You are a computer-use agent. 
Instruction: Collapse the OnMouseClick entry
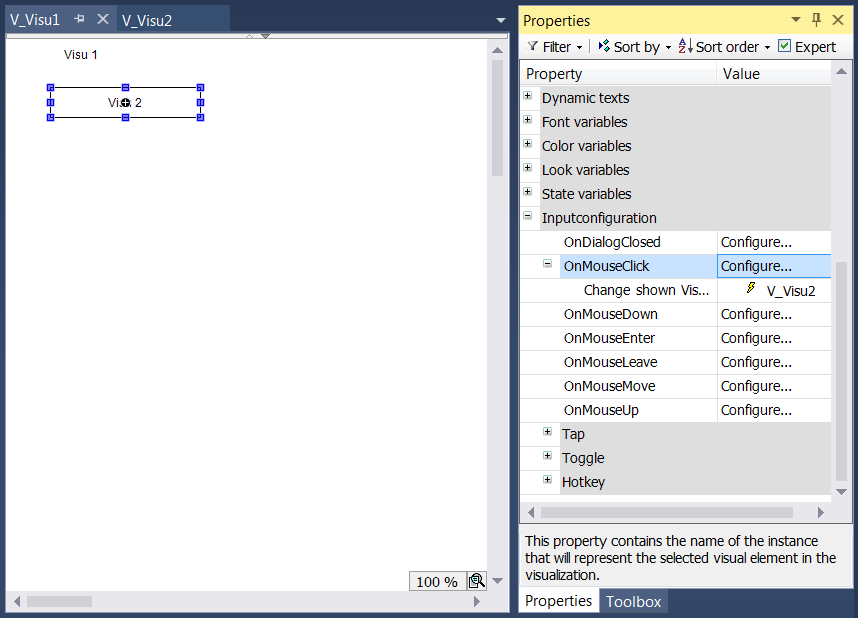coord(547,264)
